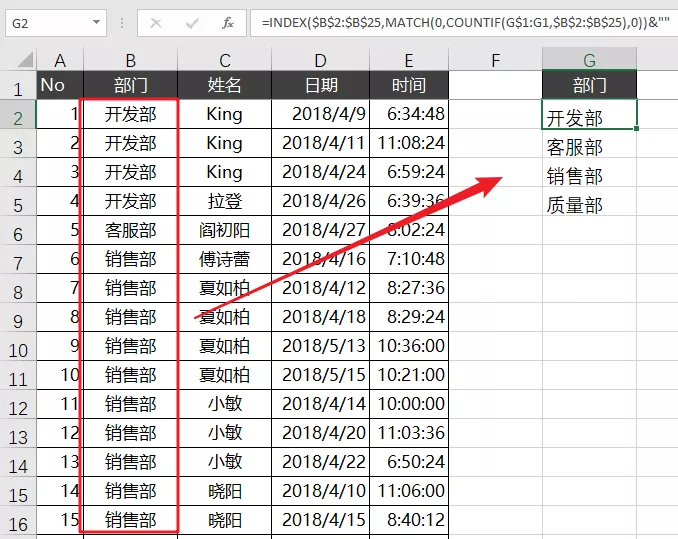Click the time cell 11:08:24
Screen dimensions: 678x539
409,143
